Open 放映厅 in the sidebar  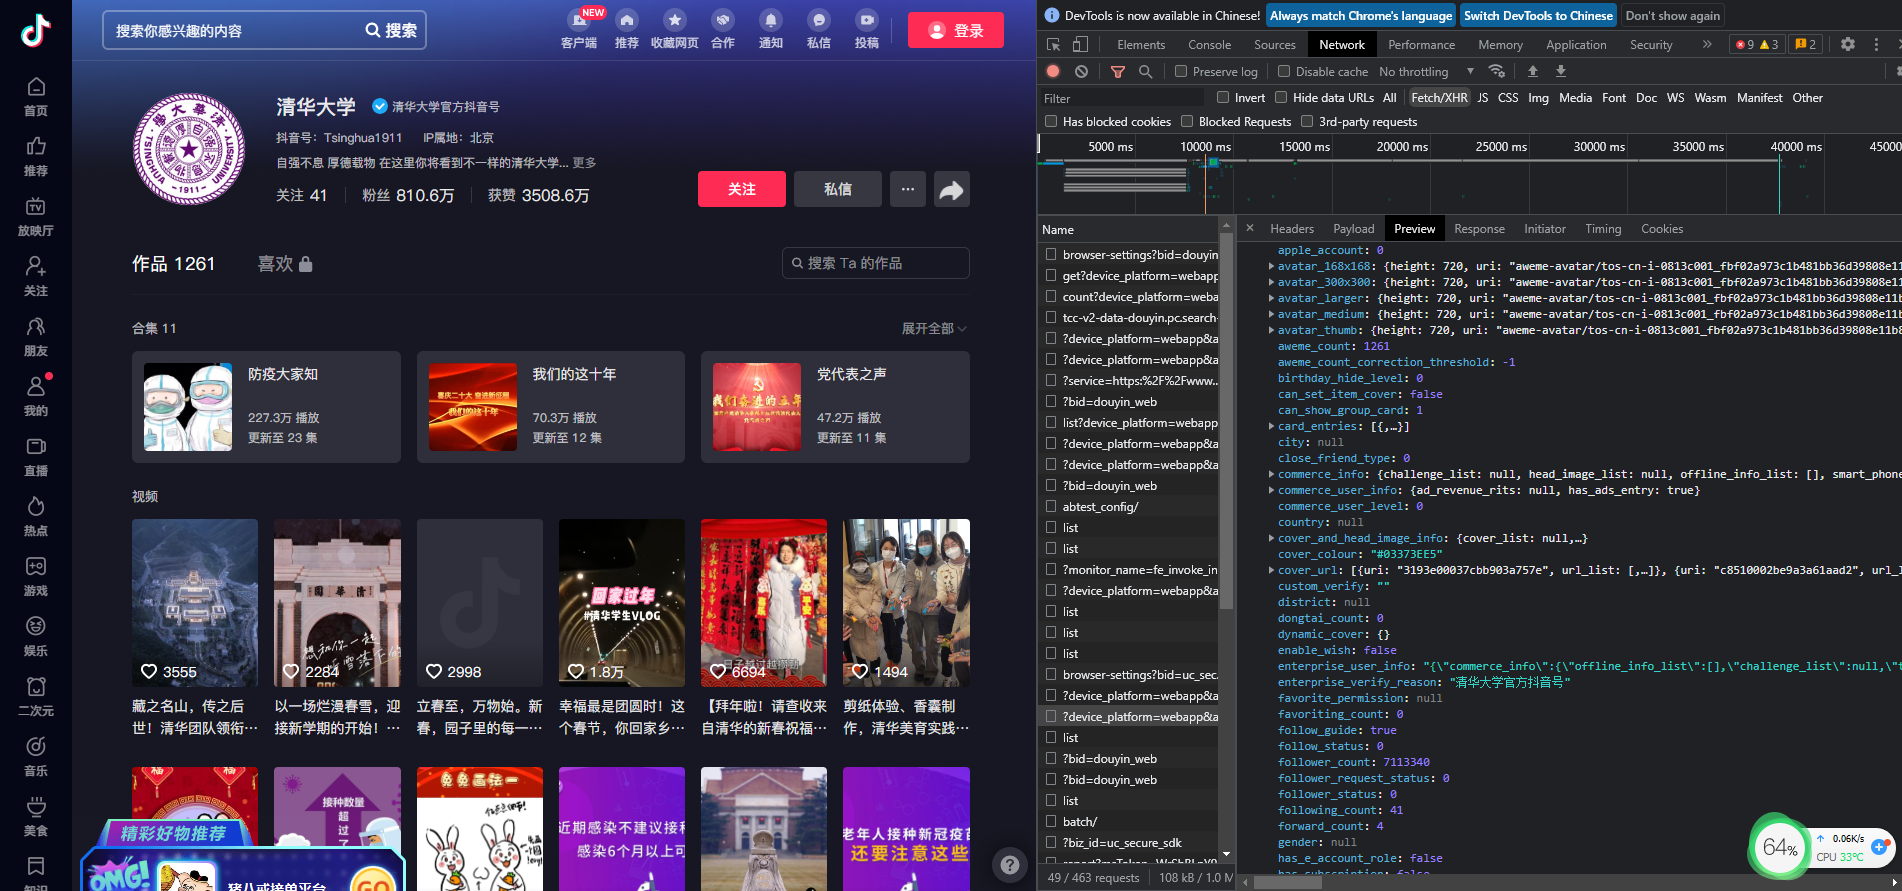(36, 217)
